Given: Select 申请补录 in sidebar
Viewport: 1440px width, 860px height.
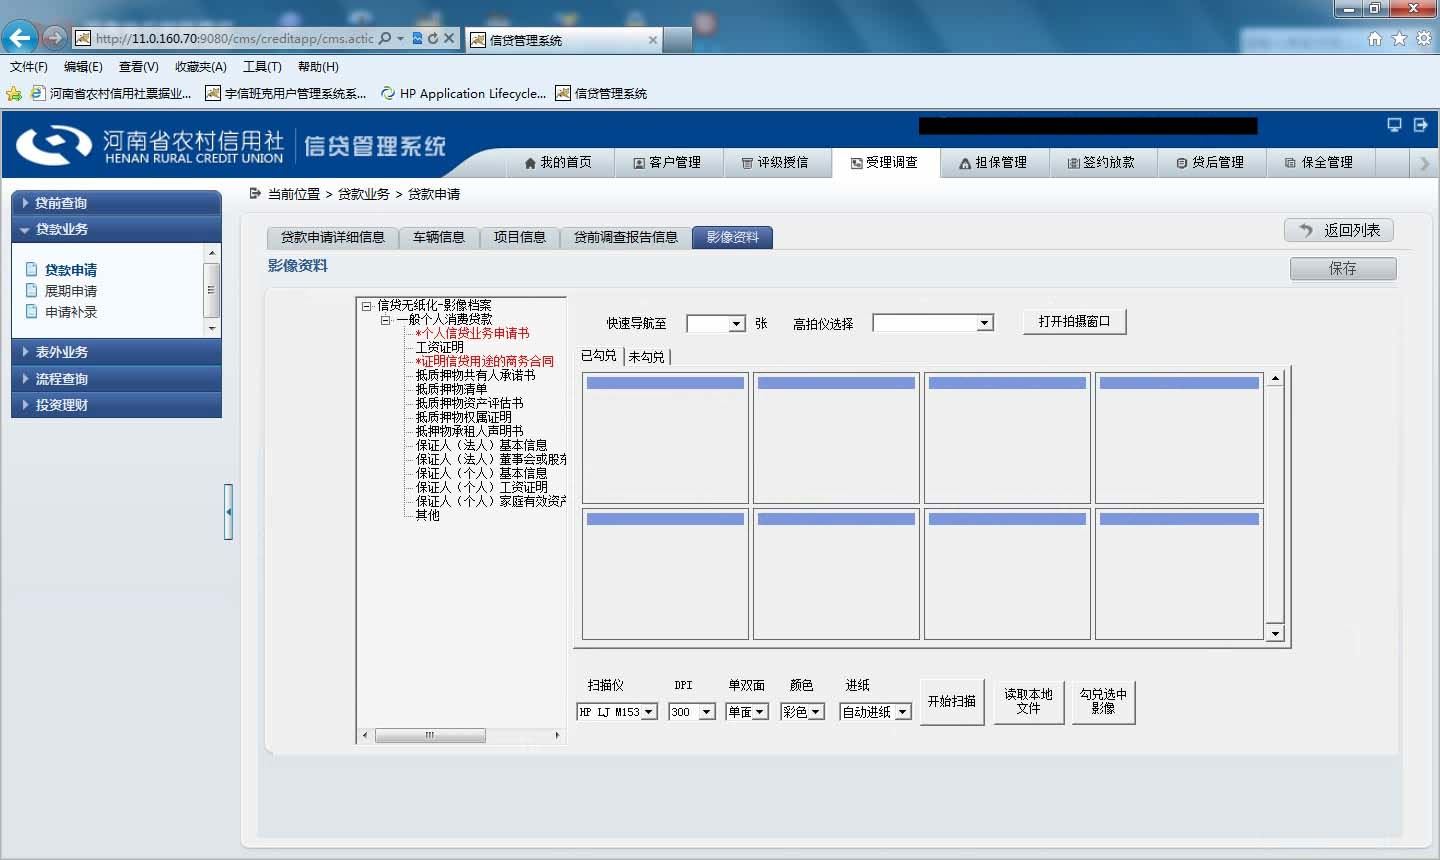Looking at the screenshot, I should (x=71, y=312).
